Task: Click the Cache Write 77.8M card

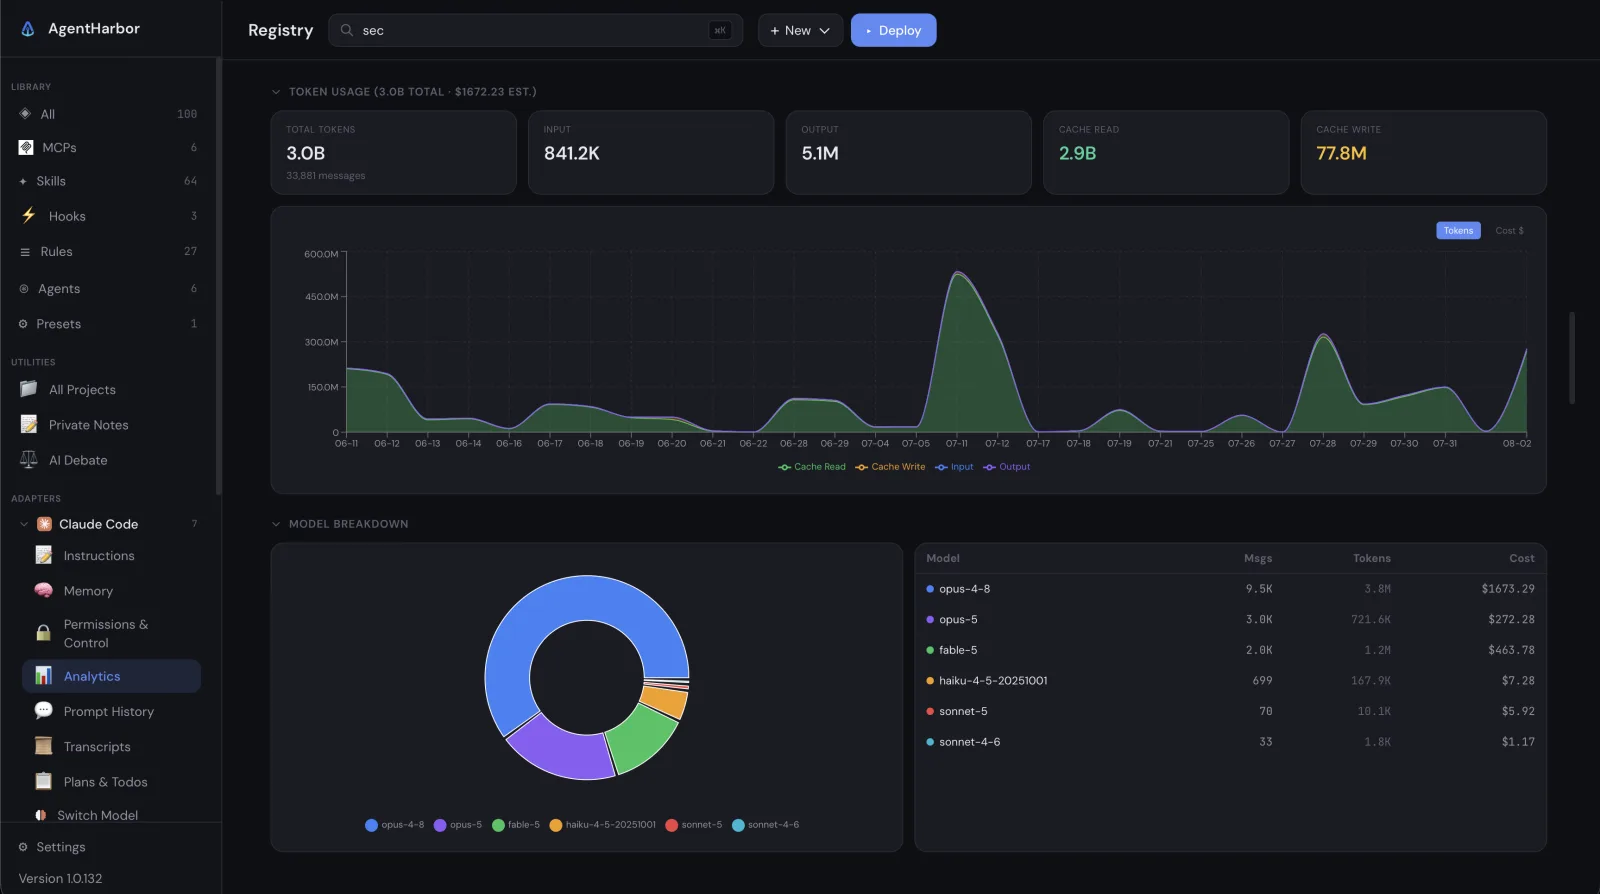Action: [x=1424, y=152]
